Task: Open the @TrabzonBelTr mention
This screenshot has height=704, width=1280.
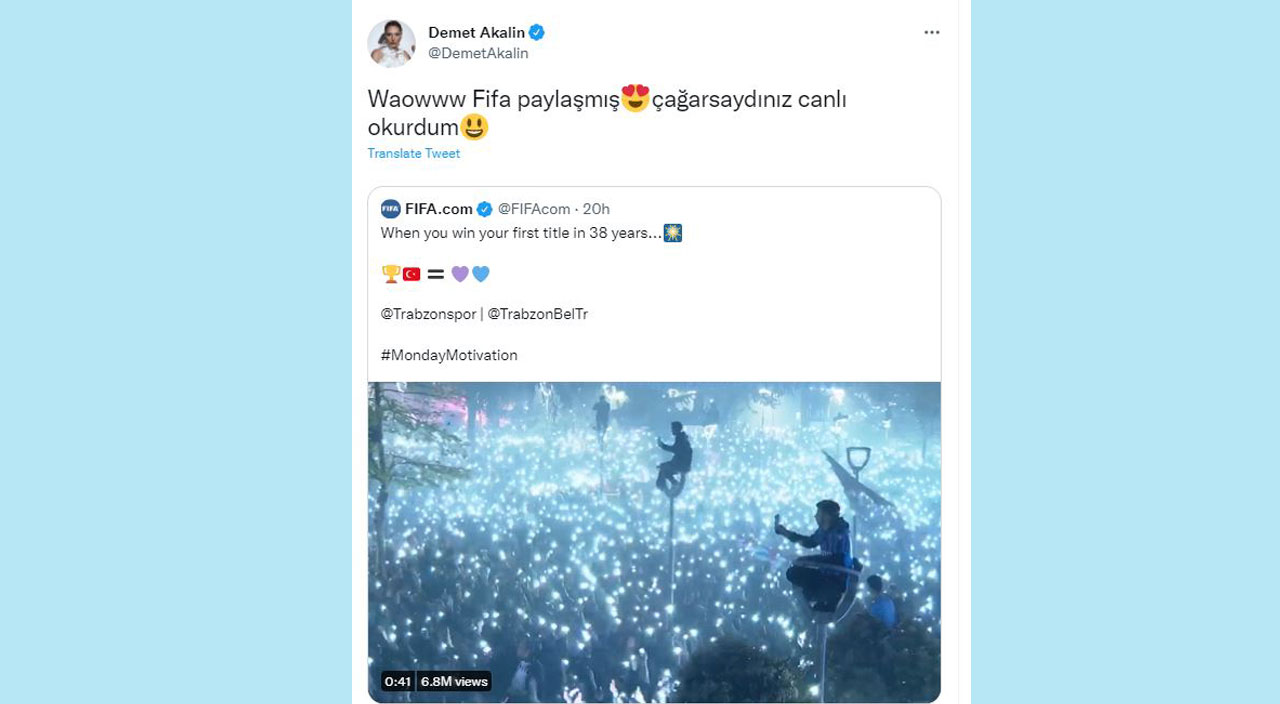Action: [538, 313]
